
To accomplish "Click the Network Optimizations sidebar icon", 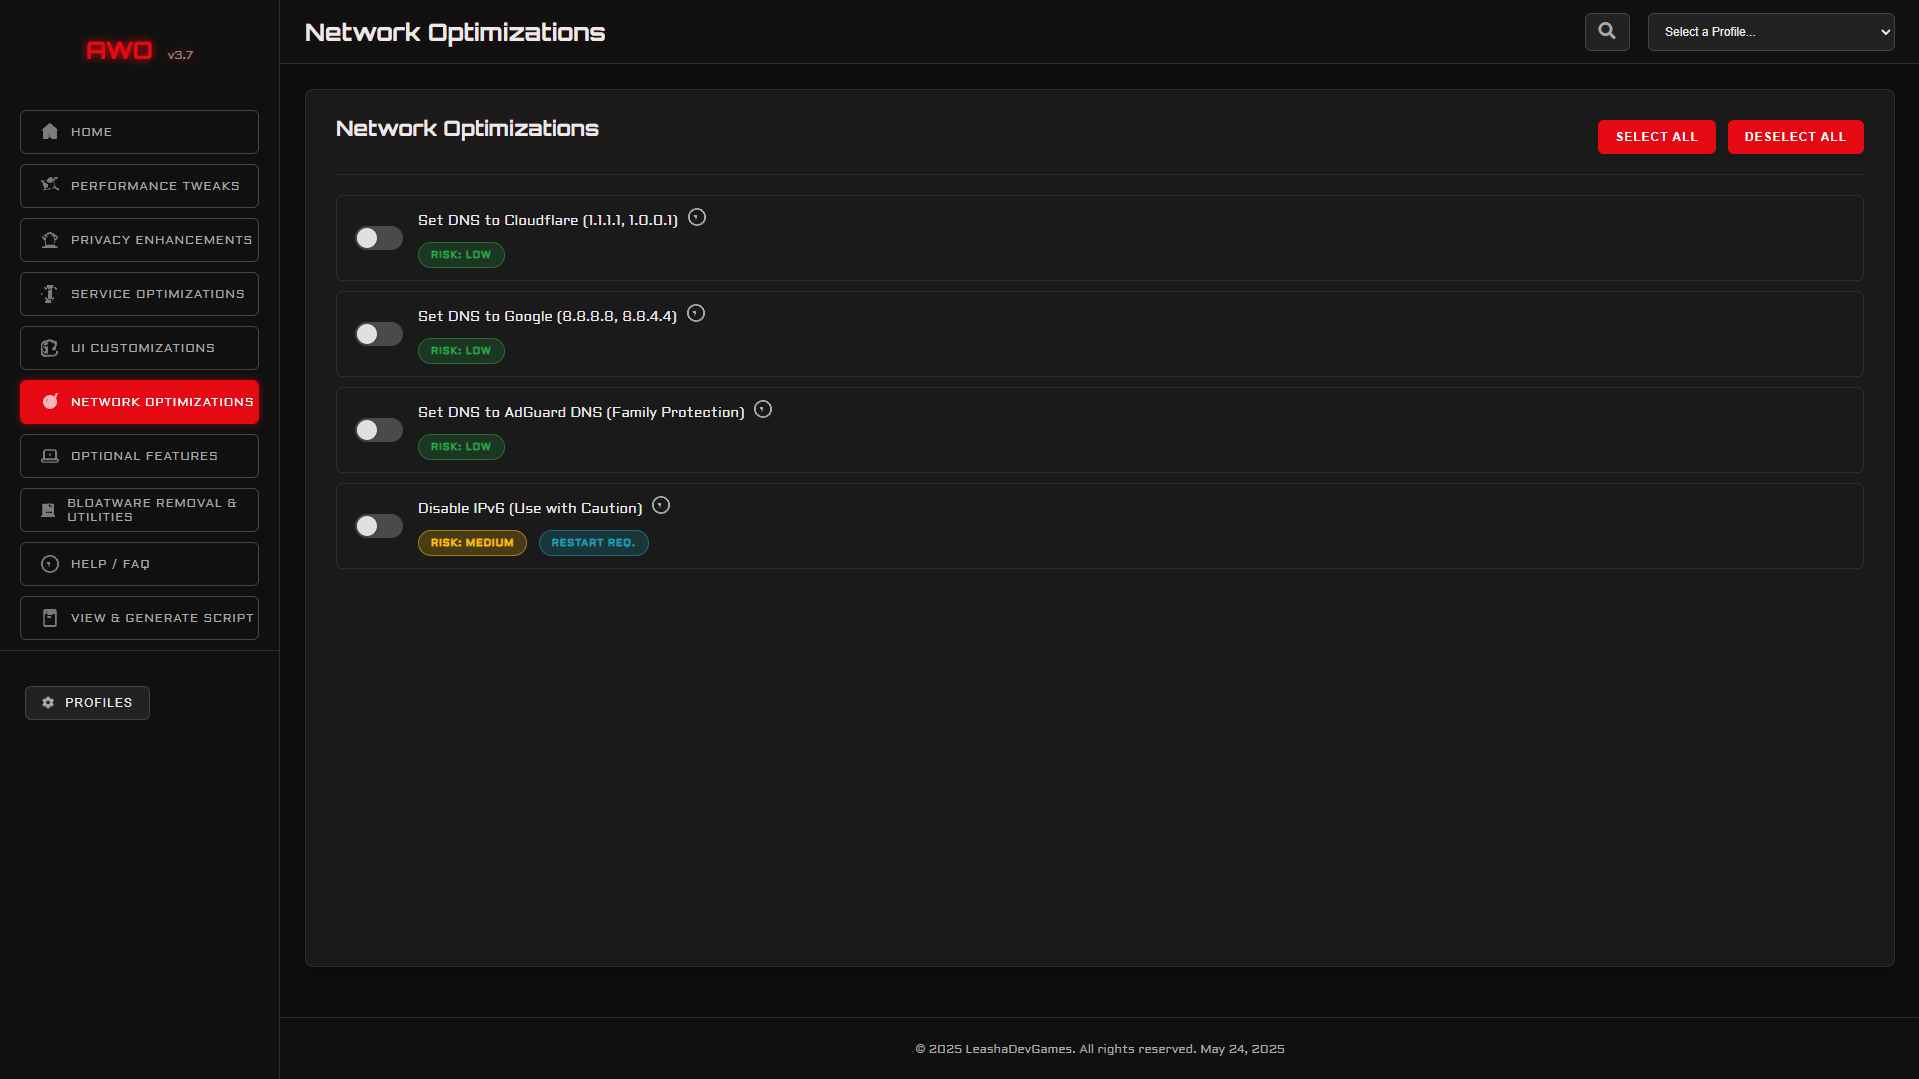I will tap(50, 402).
